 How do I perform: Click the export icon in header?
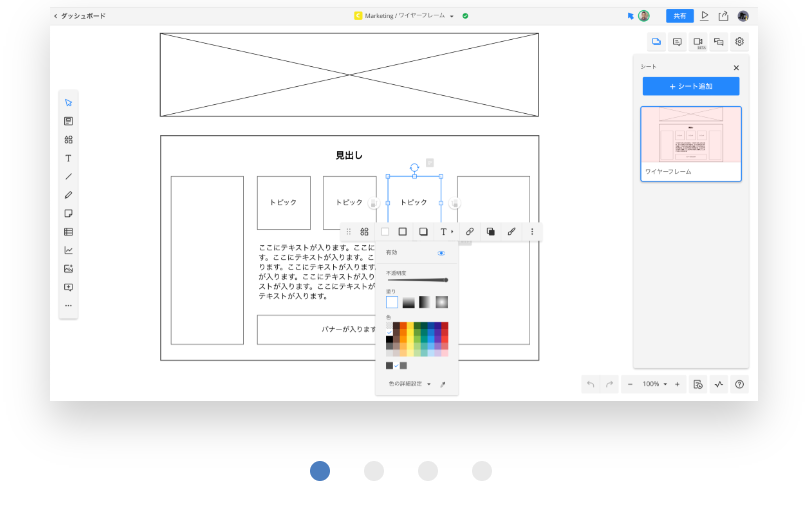click(723, 16)
